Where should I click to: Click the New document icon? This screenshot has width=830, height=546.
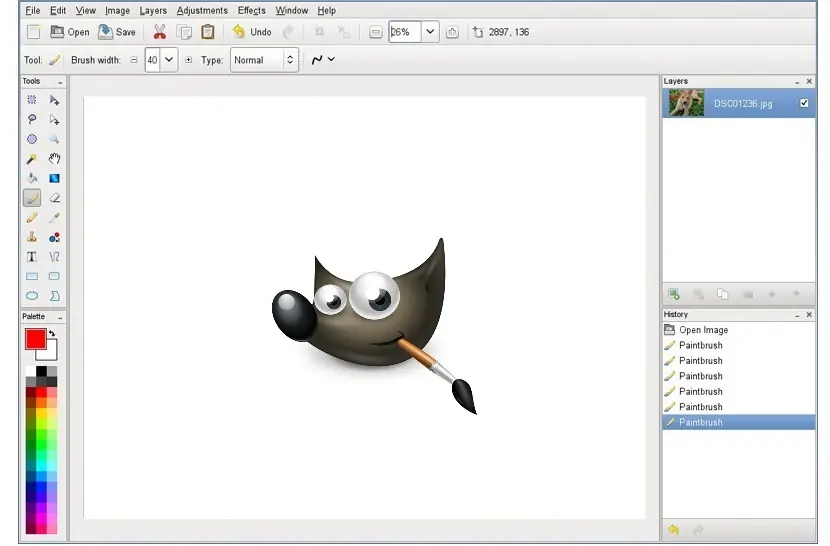tap(33, 32)
